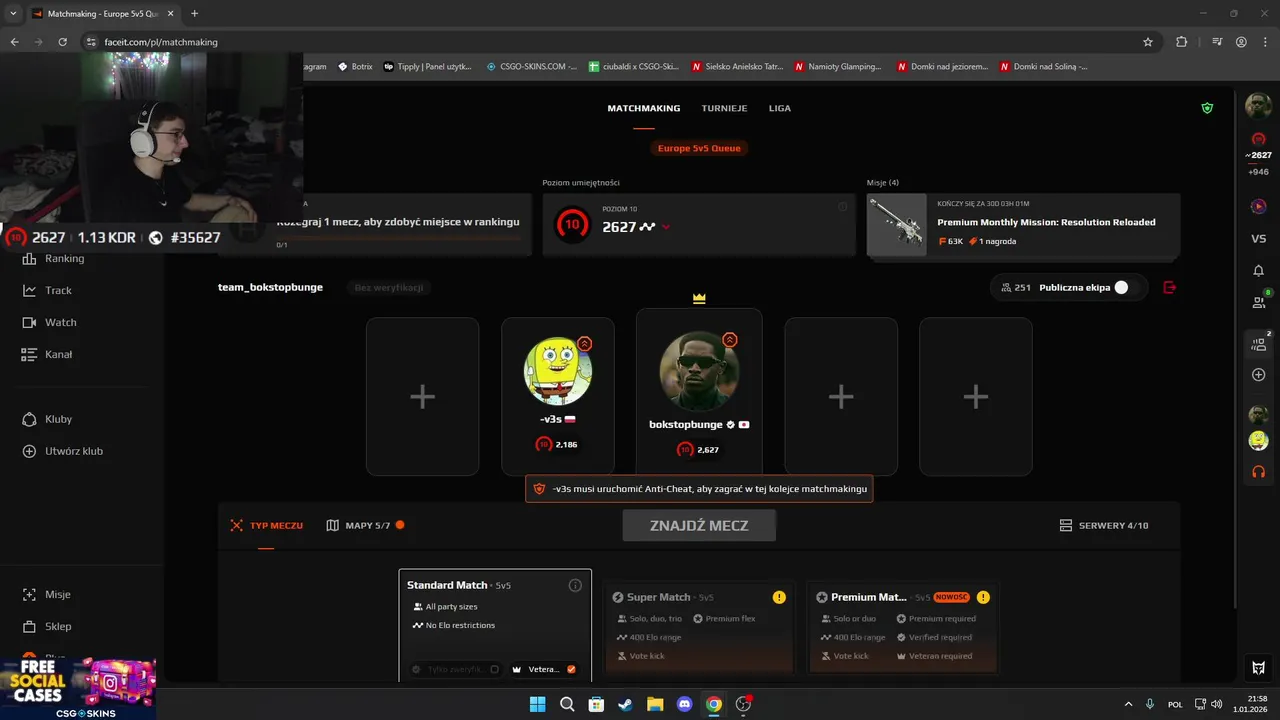
Task: Open CSGO-SKINS.COM bookmark
Action: (x=531, y=66)
